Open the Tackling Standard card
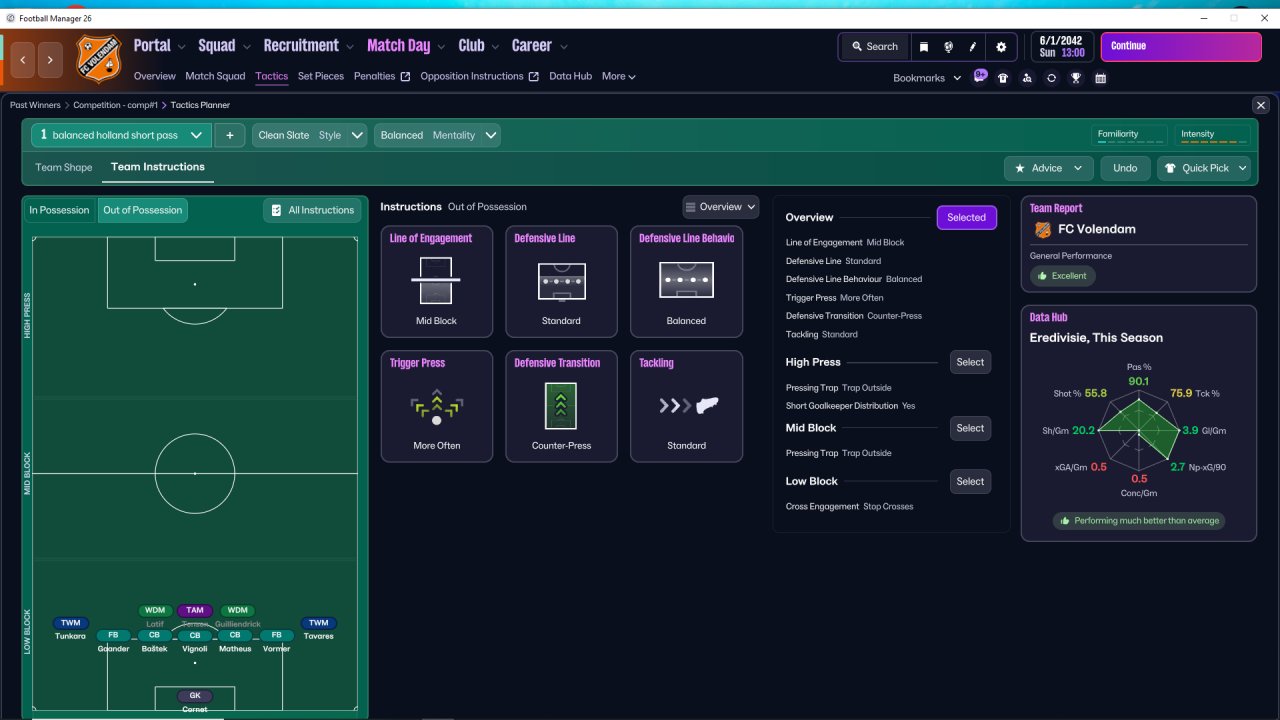This screenshot has width=1280, height=720. [x=686, y=406]
